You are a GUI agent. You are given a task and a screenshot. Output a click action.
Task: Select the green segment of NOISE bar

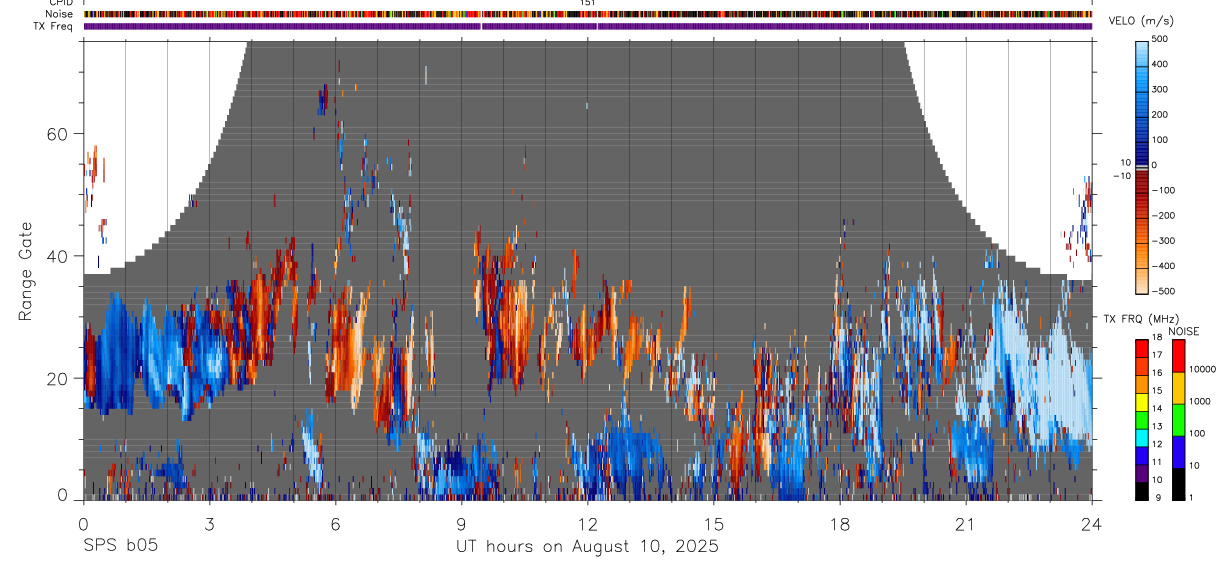[1178, 420]
